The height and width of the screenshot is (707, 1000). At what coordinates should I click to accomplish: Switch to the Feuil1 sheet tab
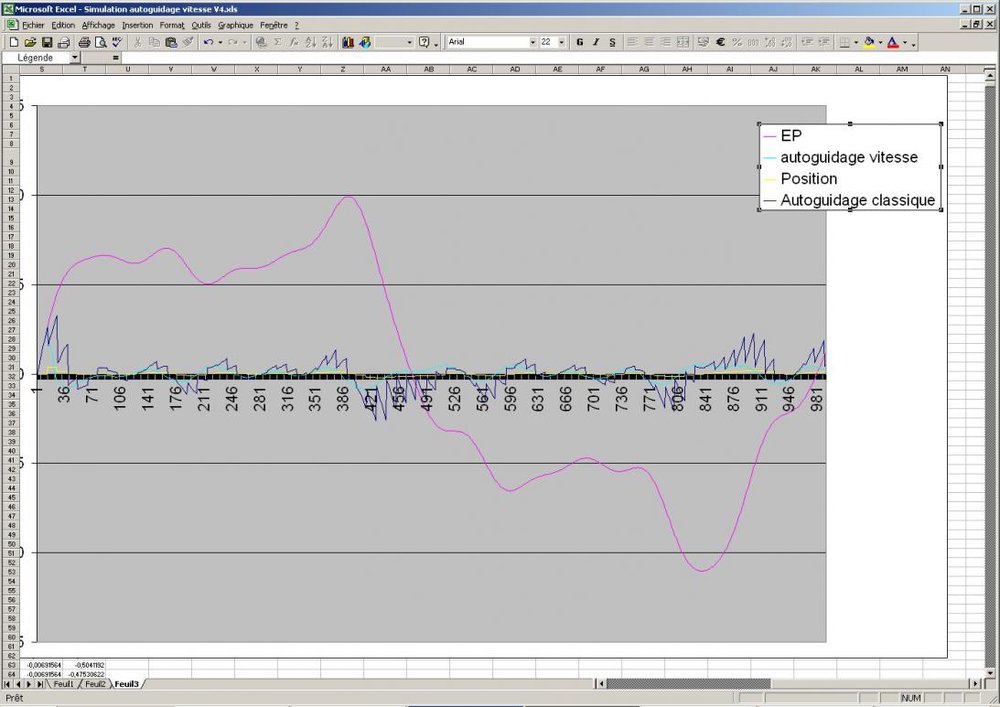pos(63,684)
